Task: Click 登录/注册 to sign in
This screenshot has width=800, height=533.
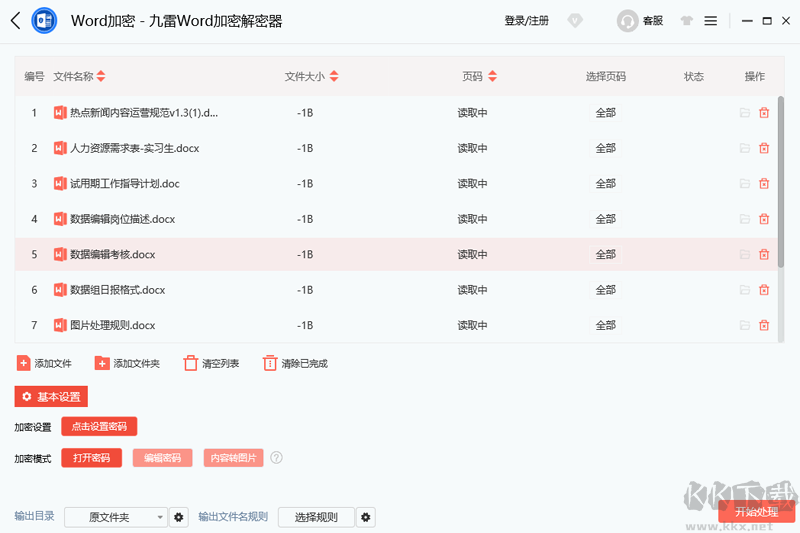Action: (x=527, y=21)
